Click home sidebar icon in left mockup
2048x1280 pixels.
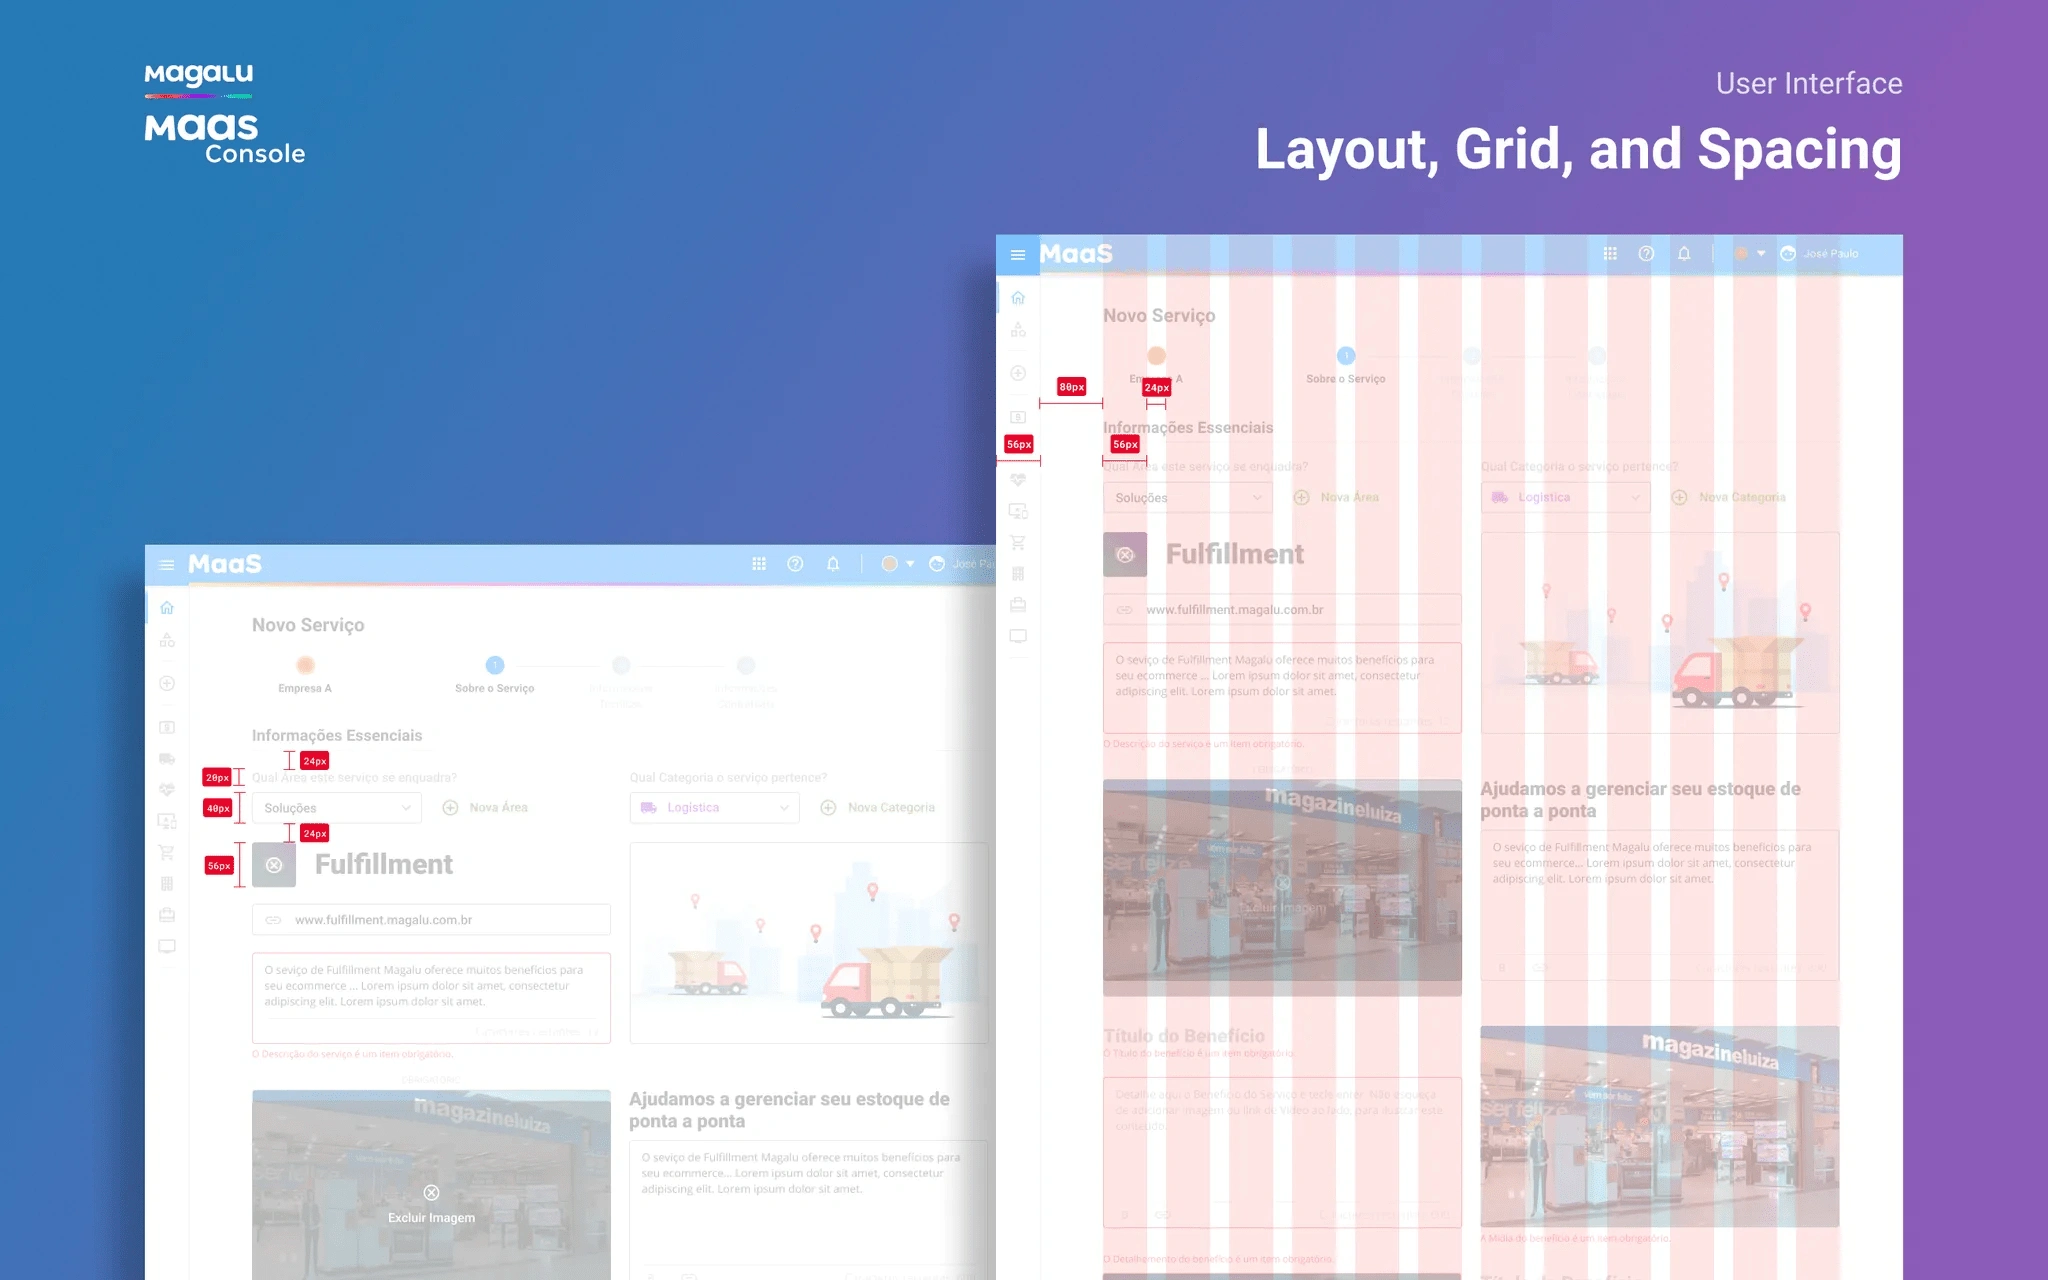(167, 608)
